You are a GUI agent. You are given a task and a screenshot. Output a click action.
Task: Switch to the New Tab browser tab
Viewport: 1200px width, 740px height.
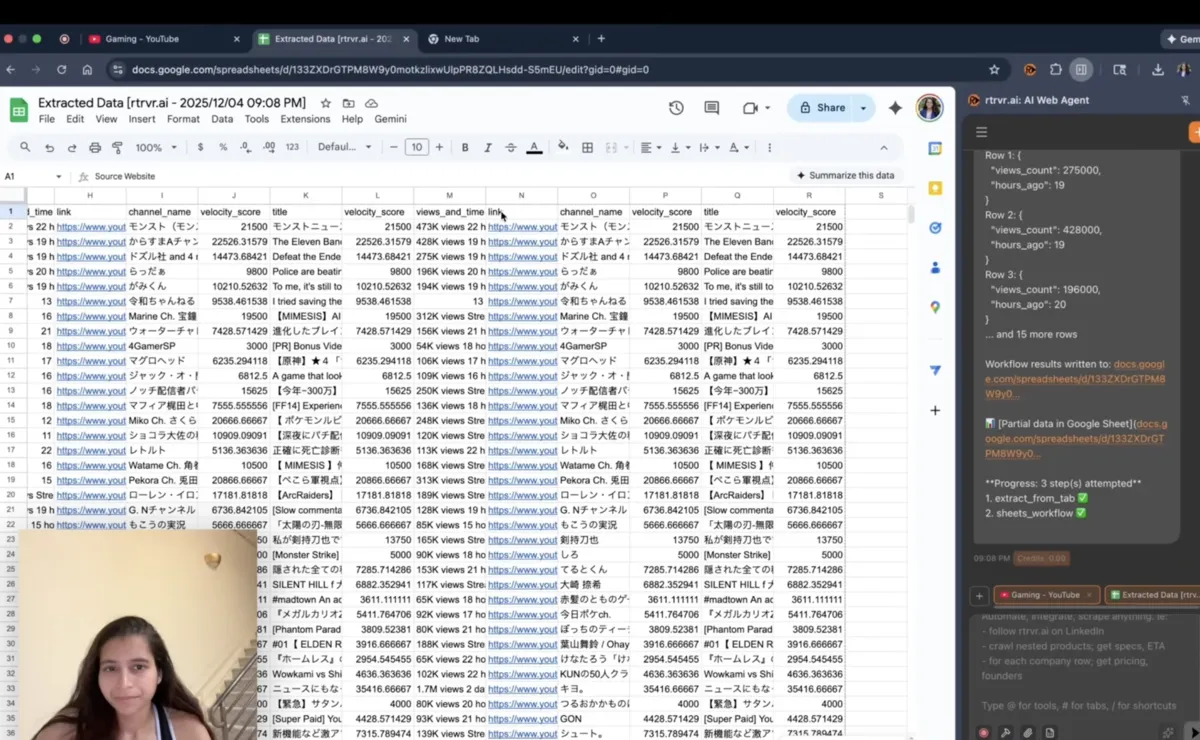coord(504,39)
